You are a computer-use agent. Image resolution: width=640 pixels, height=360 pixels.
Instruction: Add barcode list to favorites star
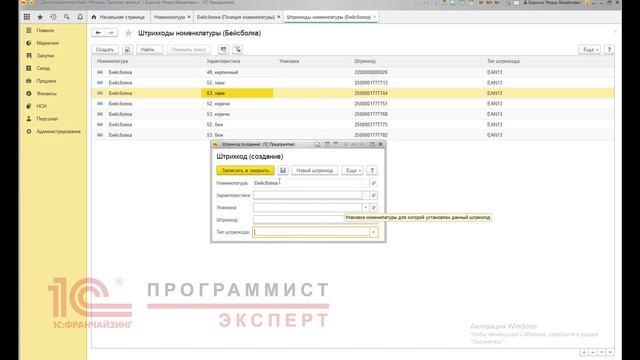(129, 33)
